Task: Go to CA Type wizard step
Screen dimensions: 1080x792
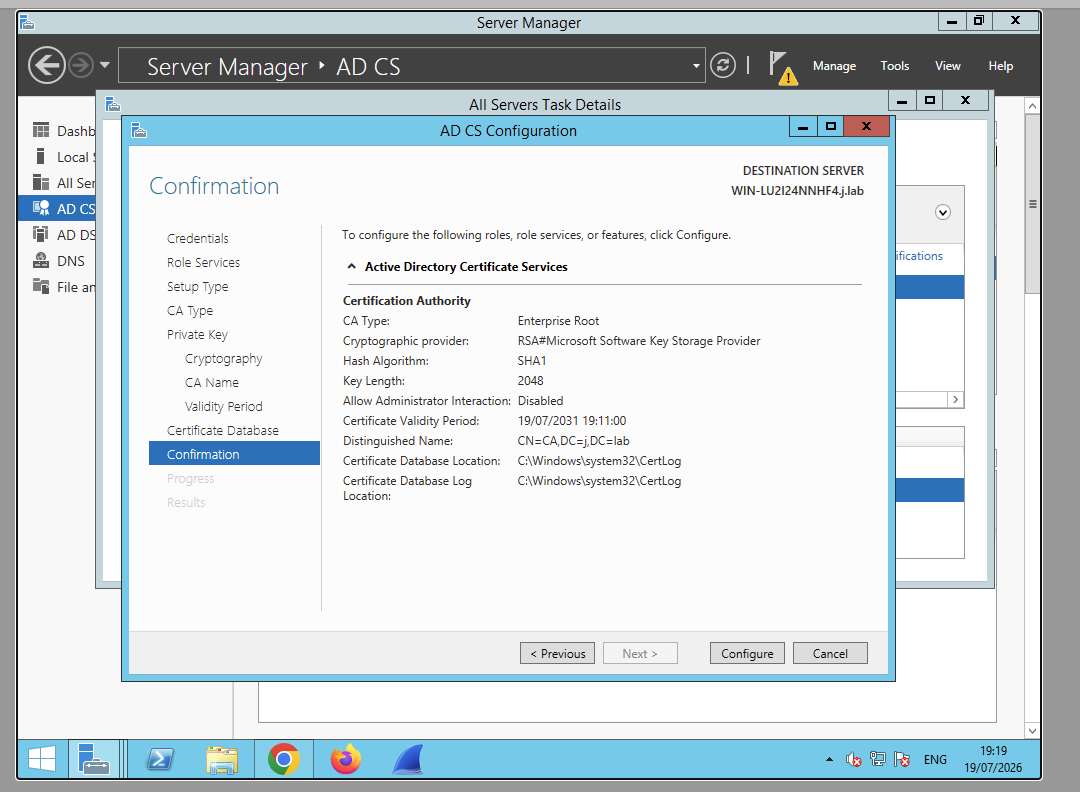Action: click(x=190, y=311)
